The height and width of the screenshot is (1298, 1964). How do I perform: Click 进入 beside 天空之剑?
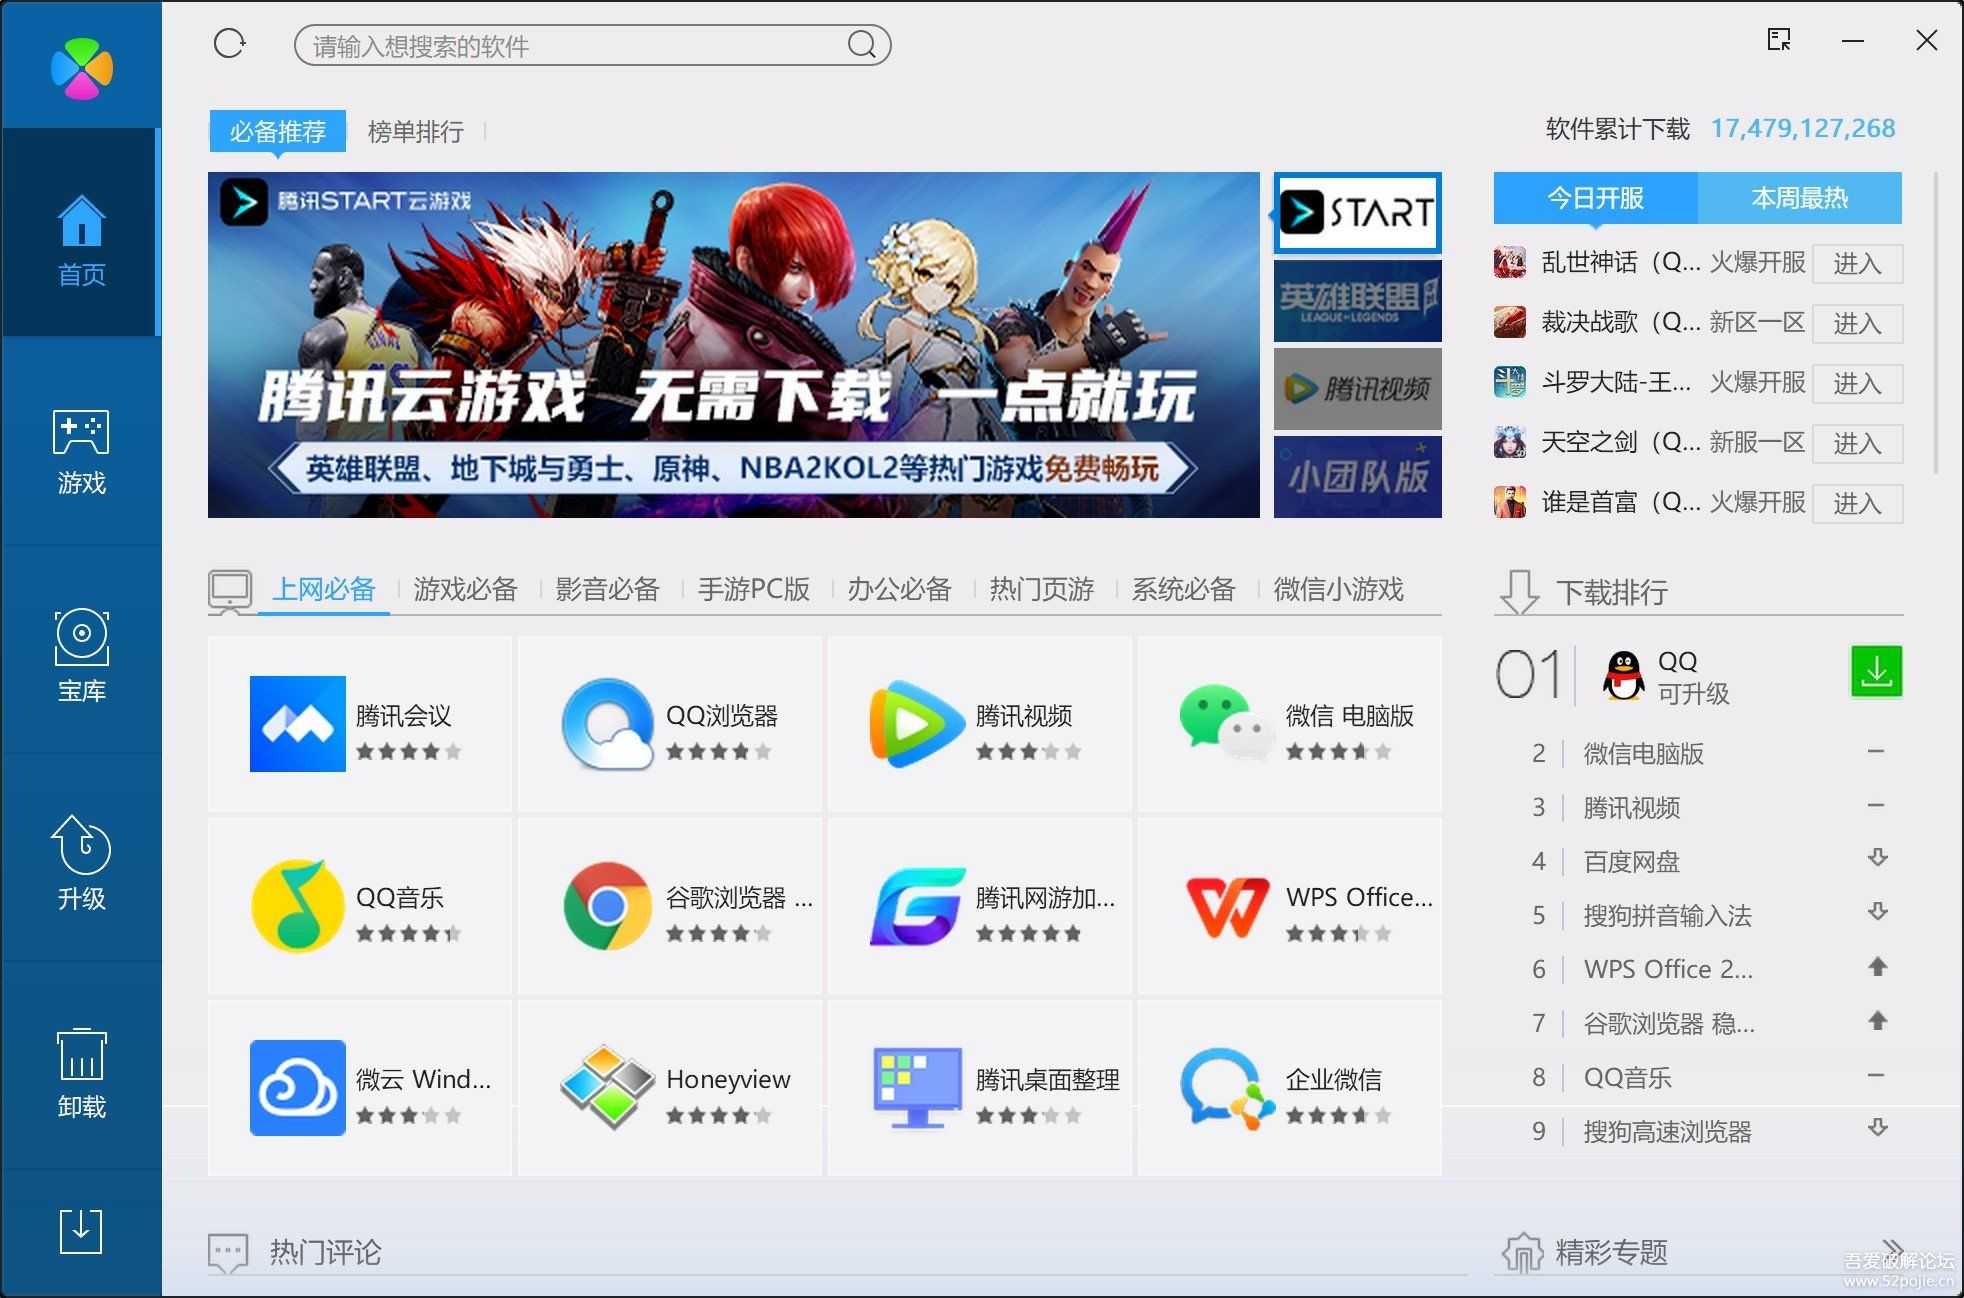[1858, 443]
